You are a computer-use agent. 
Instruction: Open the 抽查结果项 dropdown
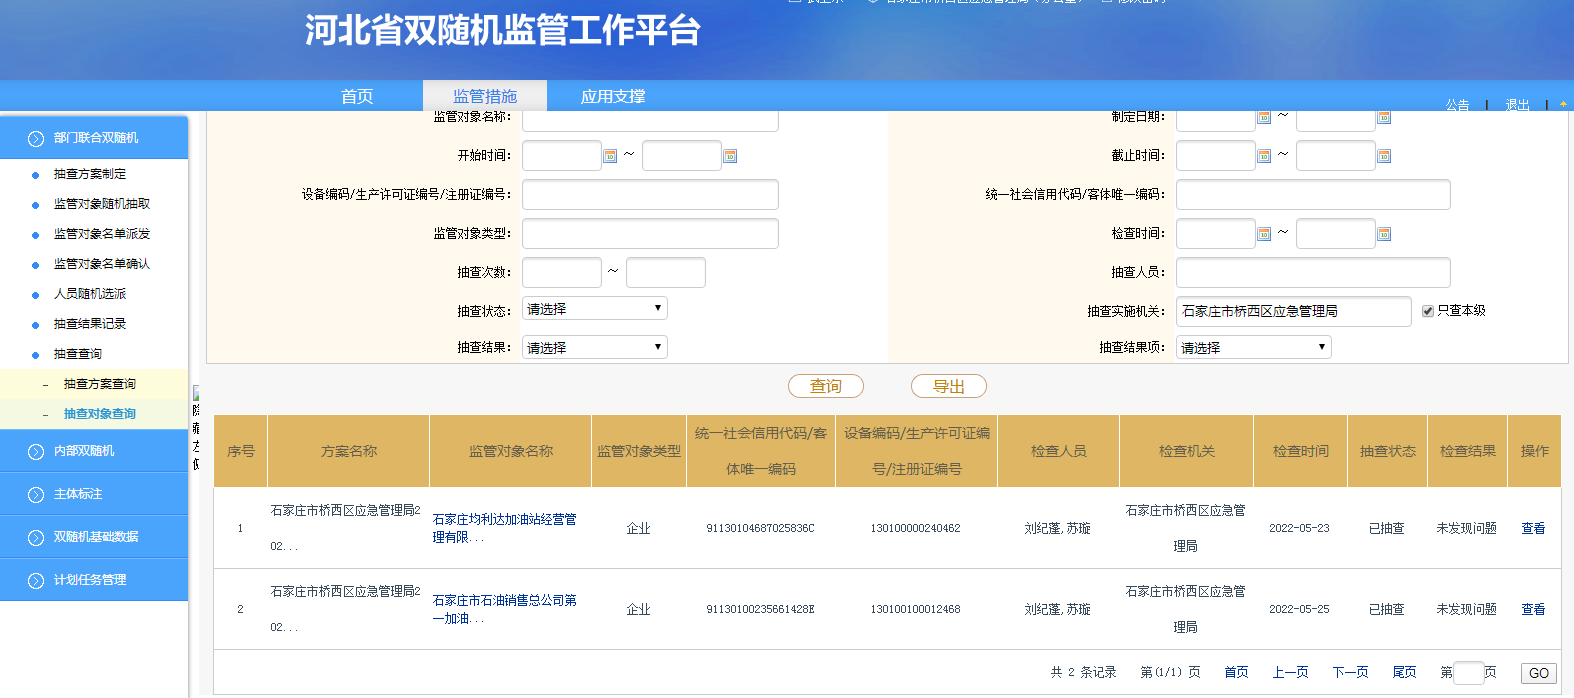[x=1253, y=348]
